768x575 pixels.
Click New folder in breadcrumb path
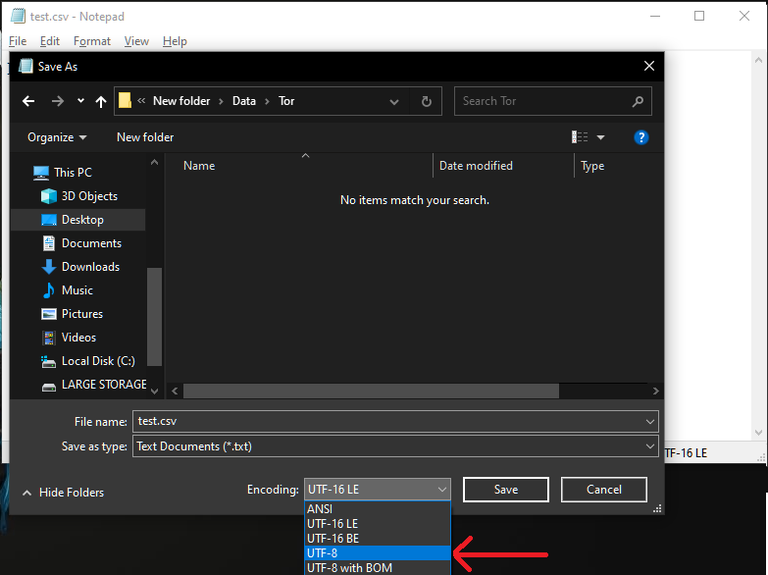point(181,101)
